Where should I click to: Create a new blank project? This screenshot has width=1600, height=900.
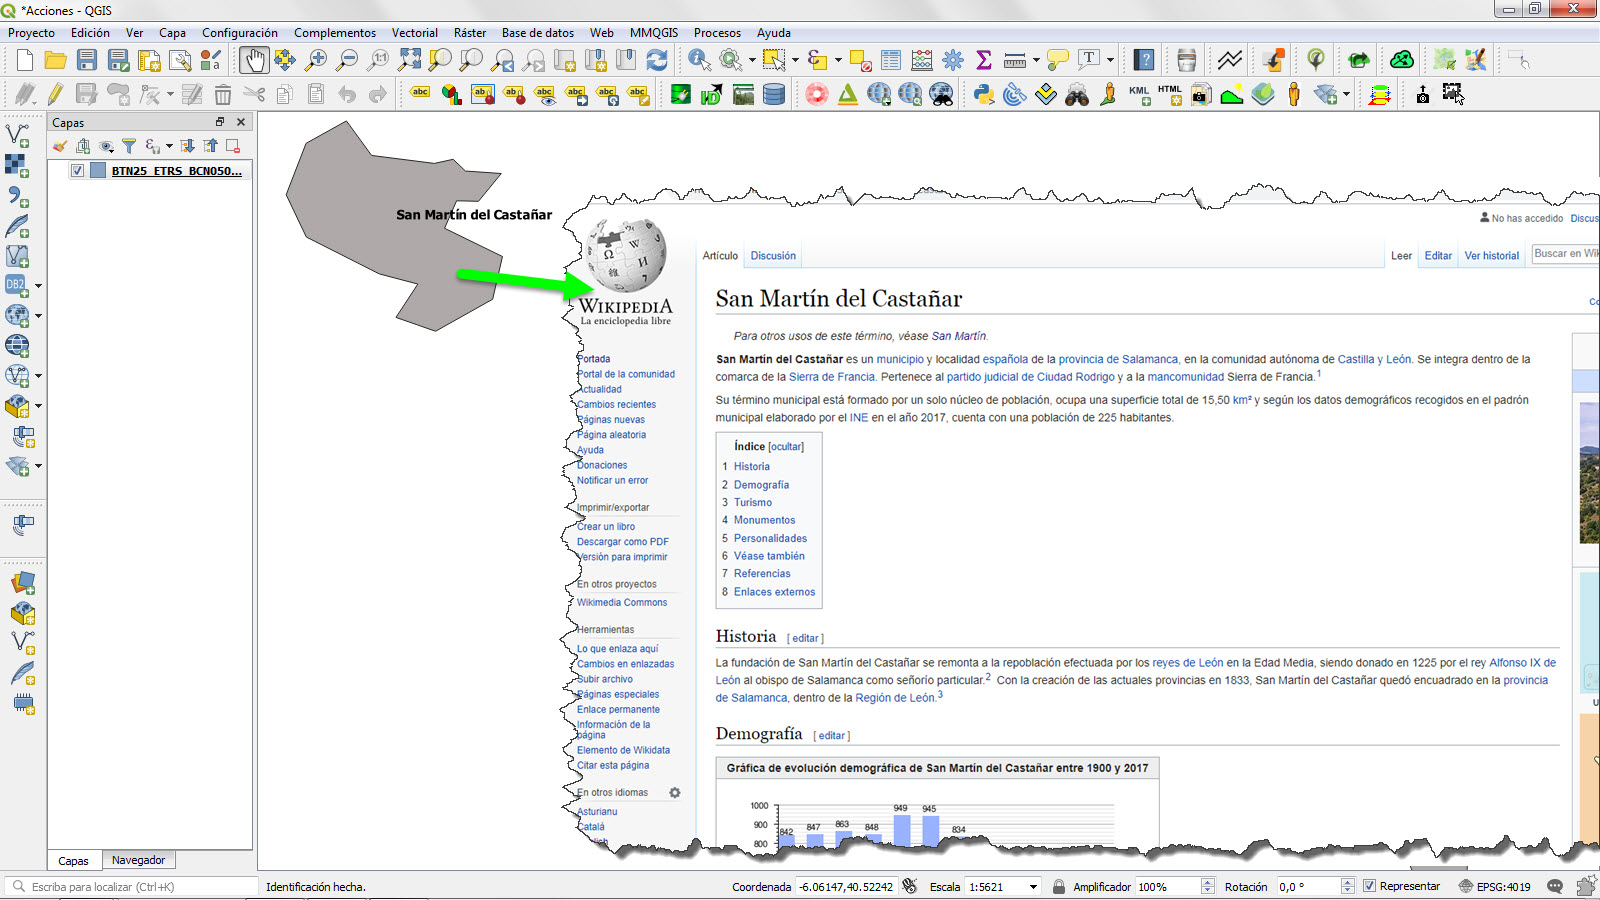25,60
